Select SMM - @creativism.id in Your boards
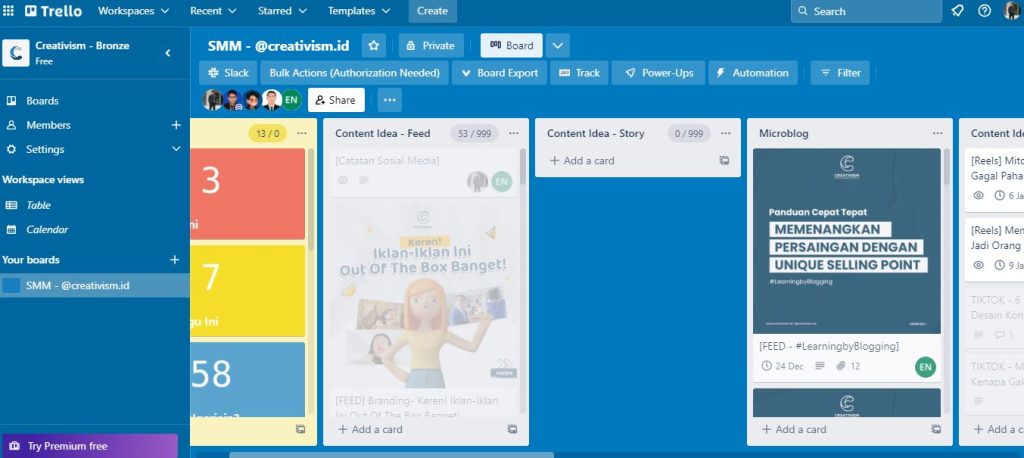This screenshot has height=458, width=1024. tap(95, 286)
